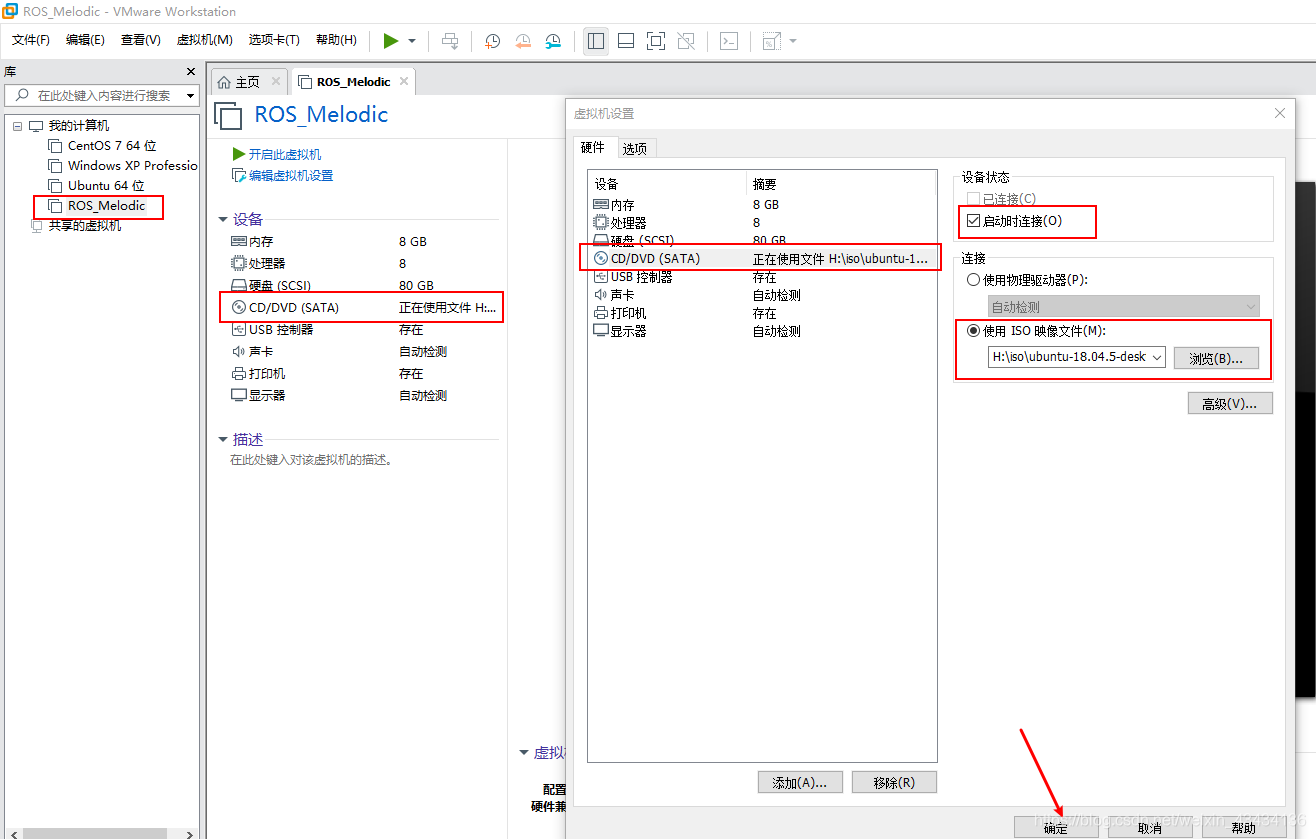Switch to the 选项 tab in settings dialog
This screenshot has width=1316, height=839.
[635, 148]
